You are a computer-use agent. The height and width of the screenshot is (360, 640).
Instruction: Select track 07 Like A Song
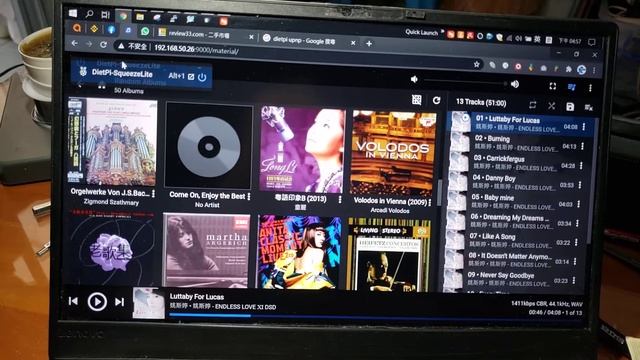(x=513, y=240)
